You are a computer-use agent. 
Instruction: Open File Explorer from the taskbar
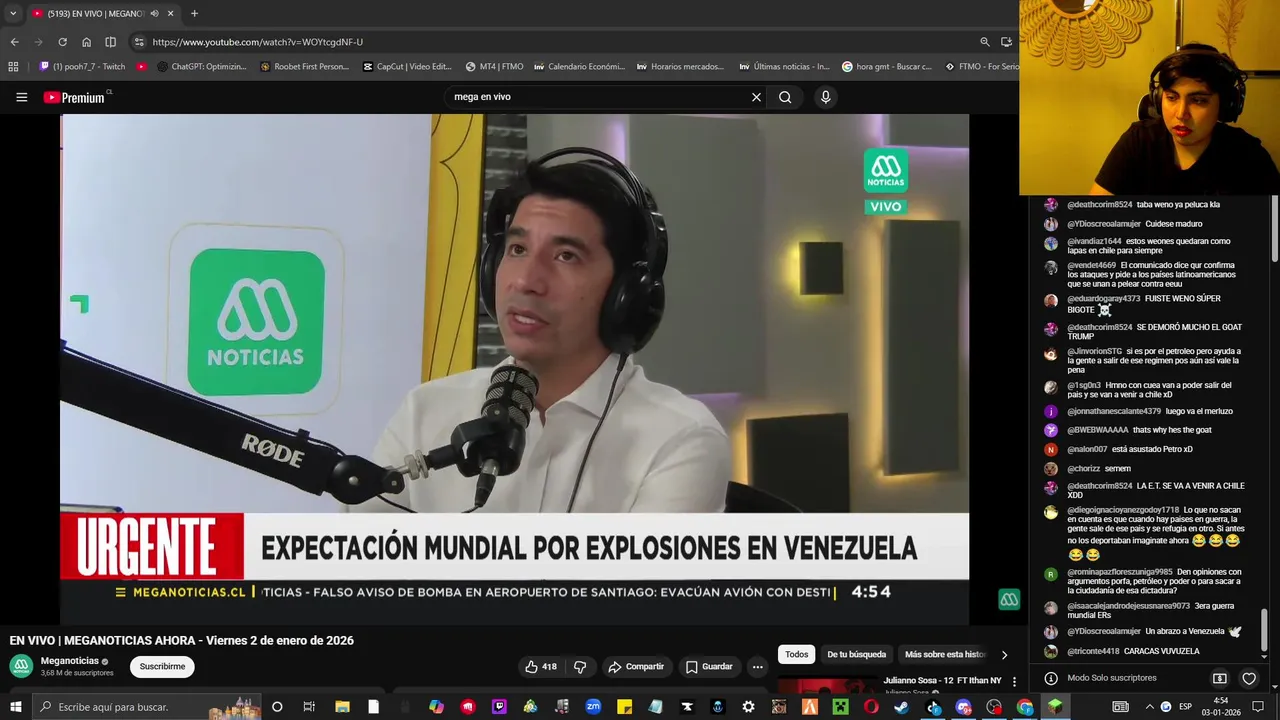pyautogui.click(x=342, y=707)
